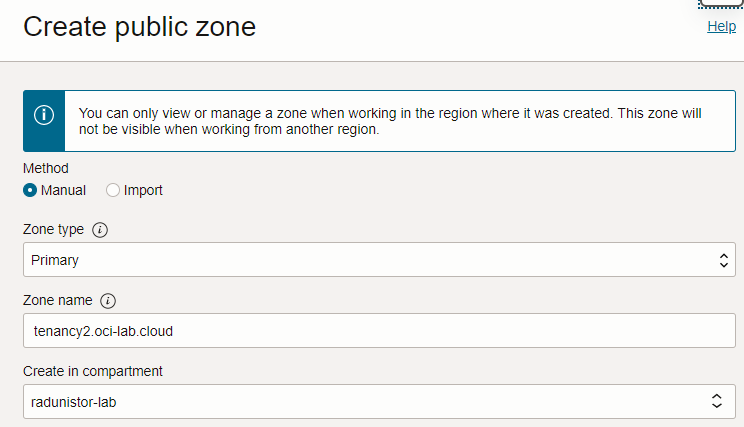This screenshot has height=427, width=744.
Task: Click the "Zone type" label text
Action: coord(54,229)
